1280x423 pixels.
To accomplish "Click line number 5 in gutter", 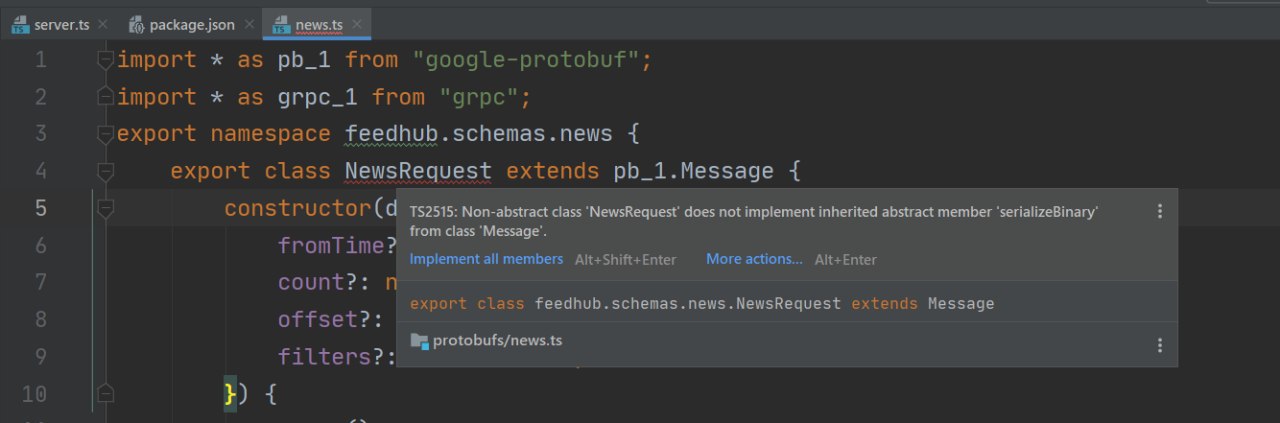I will click(40, 208).
